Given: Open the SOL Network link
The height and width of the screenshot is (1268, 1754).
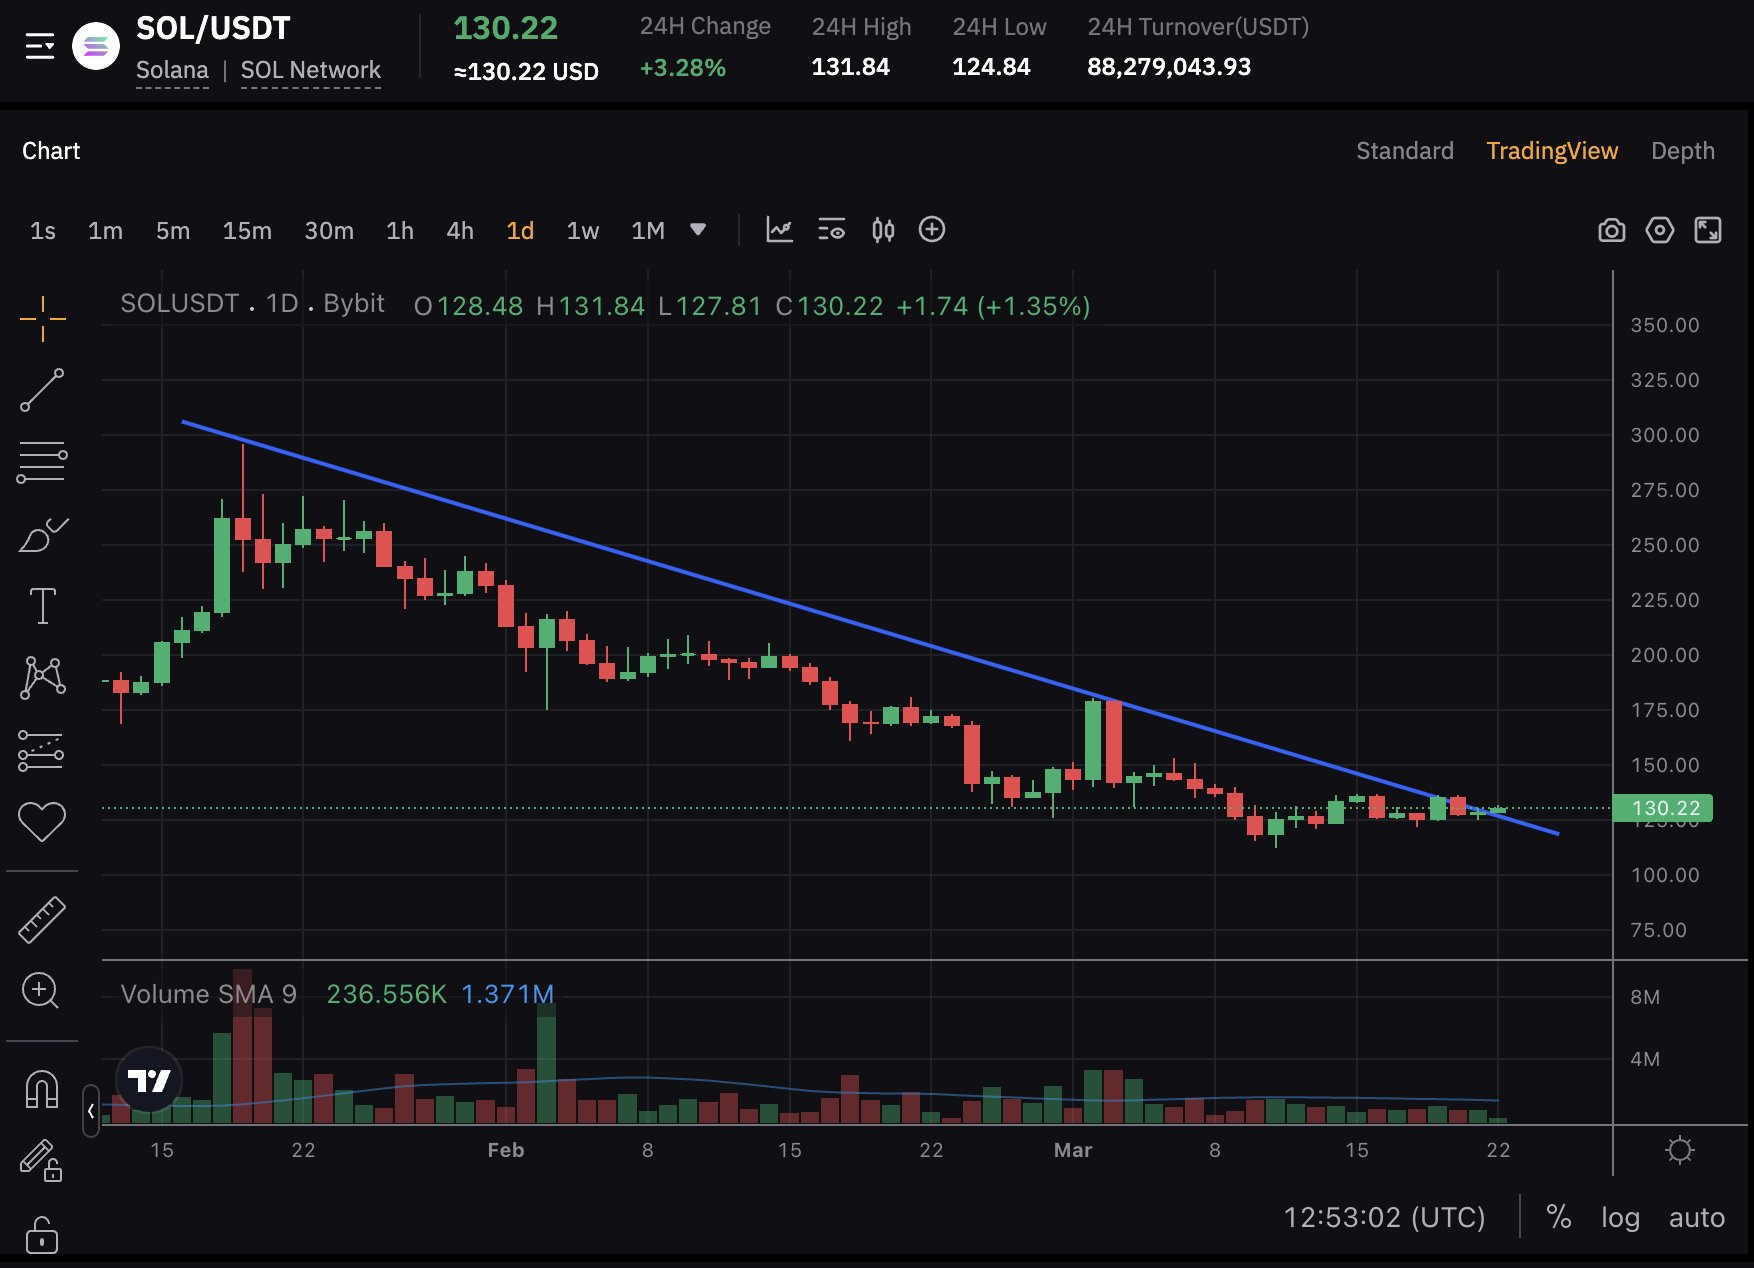Looking at the screenshot, I should coord(311,70).
